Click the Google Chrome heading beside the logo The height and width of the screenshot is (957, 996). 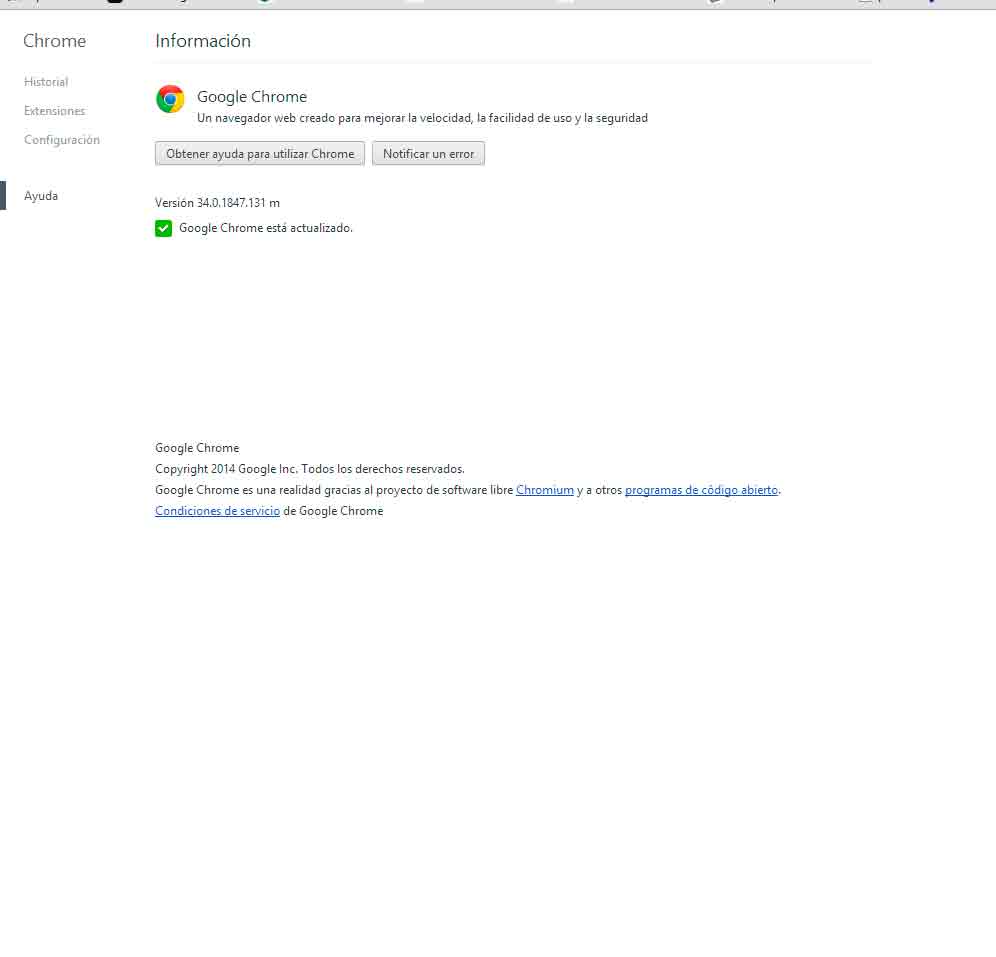point(252,97)
